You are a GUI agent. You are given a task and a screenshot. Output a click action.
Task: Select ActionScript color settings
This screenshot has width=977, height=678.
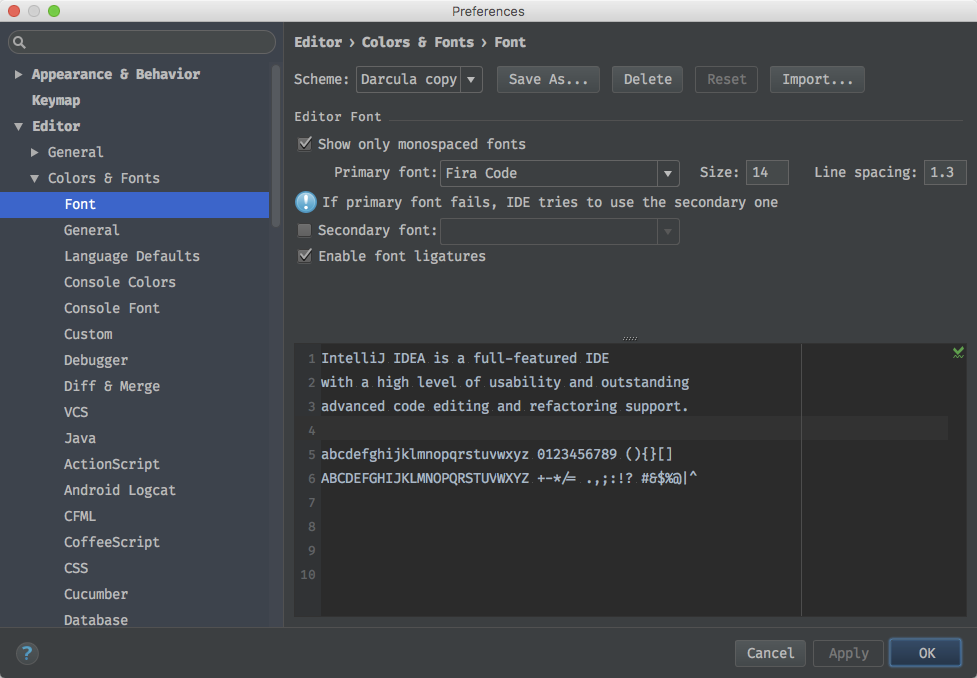112,464
